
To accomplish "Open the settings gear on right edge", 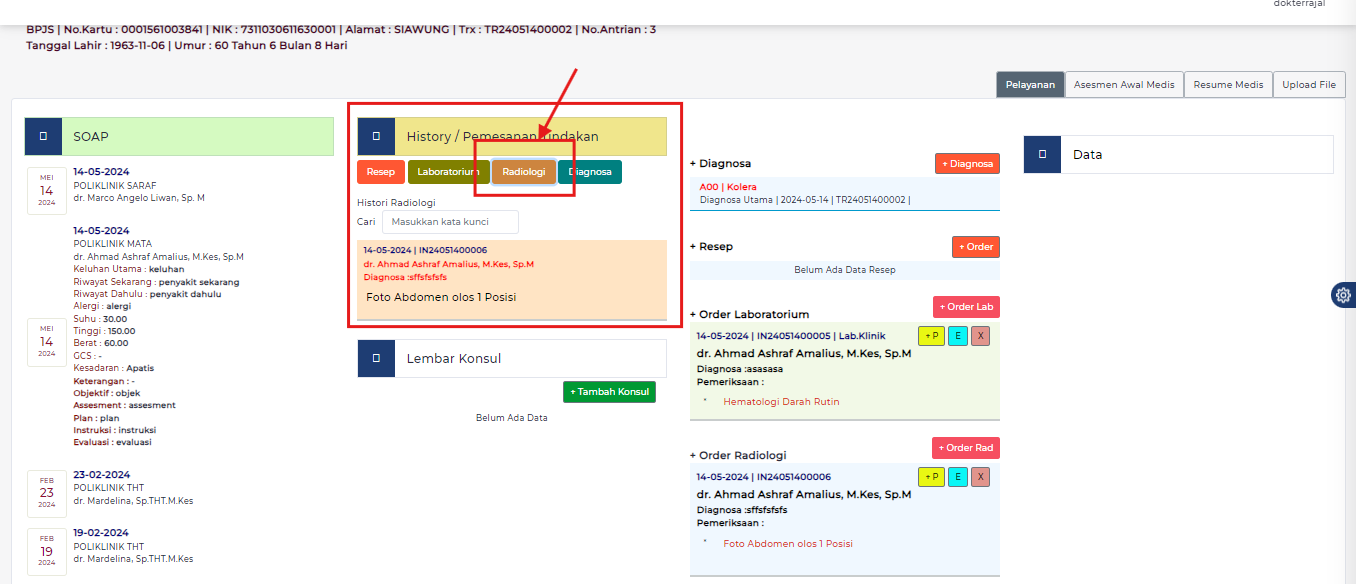I will point(1343,295).
